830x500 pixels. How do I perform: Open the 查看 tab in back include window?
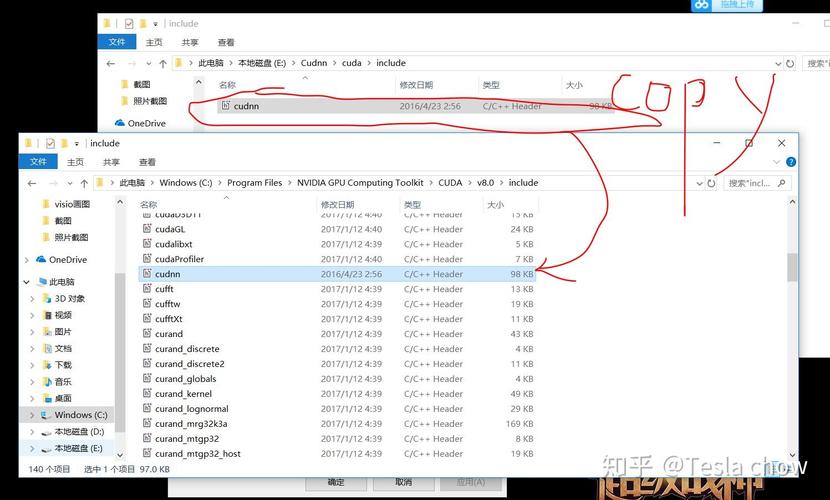click(226, 42)
